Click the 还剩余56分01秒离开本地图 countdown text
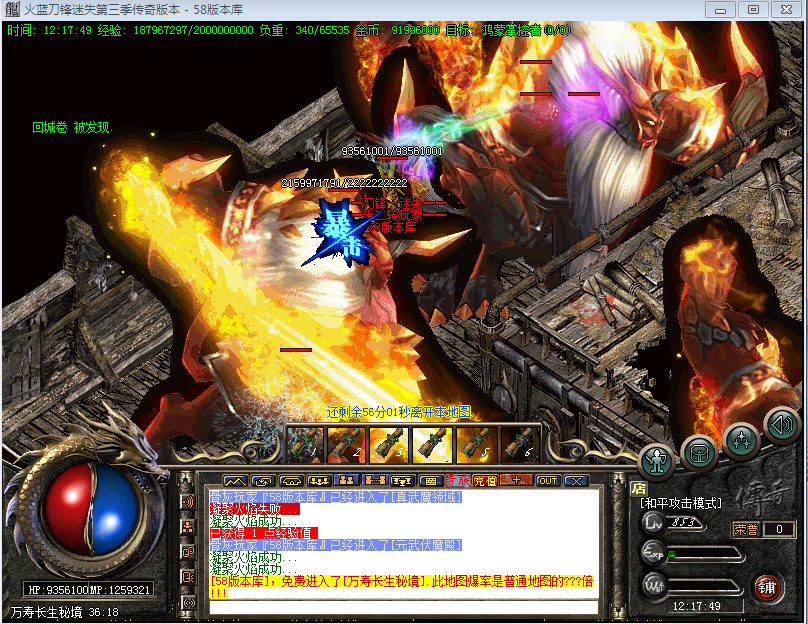808x624 pixels. (399, 412)
